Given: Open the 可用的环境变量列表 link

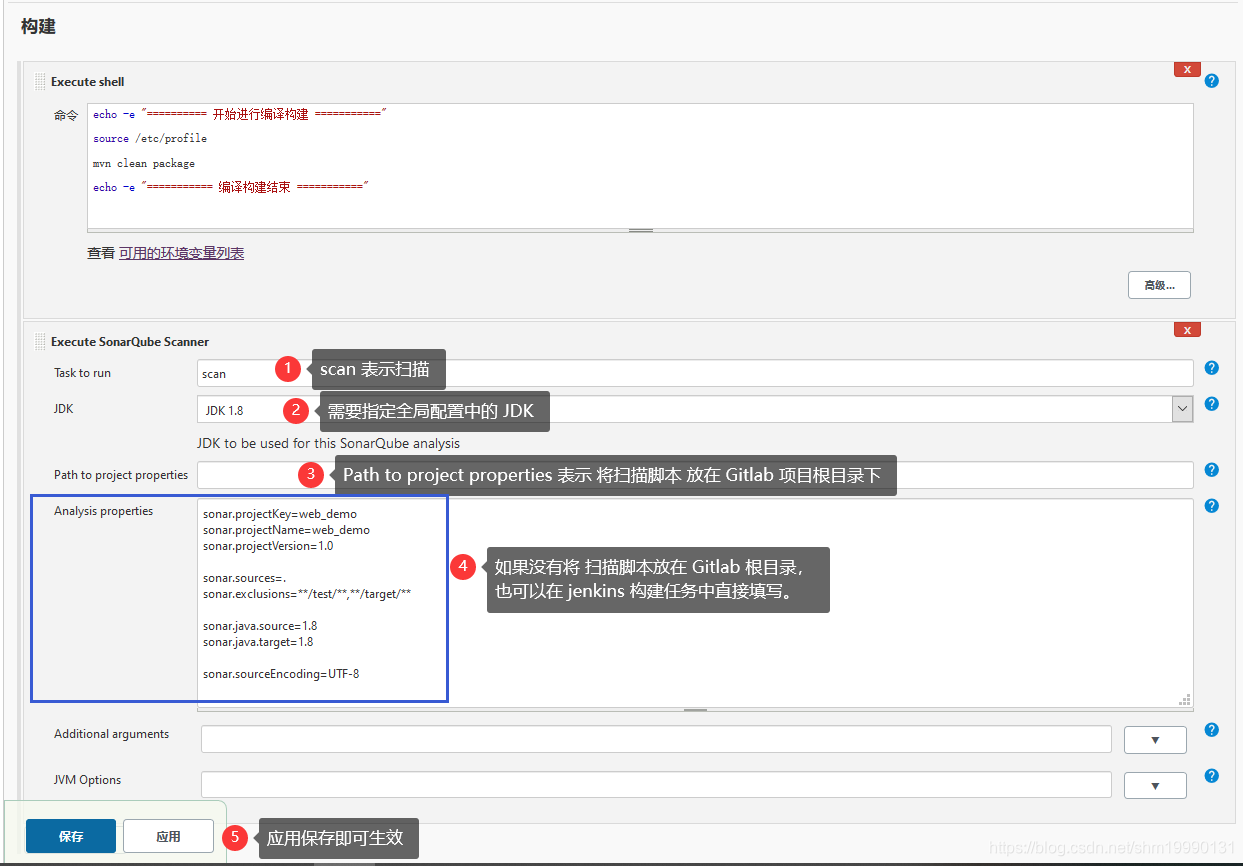Looking at the screenshot, I should (x=181, y=253).
